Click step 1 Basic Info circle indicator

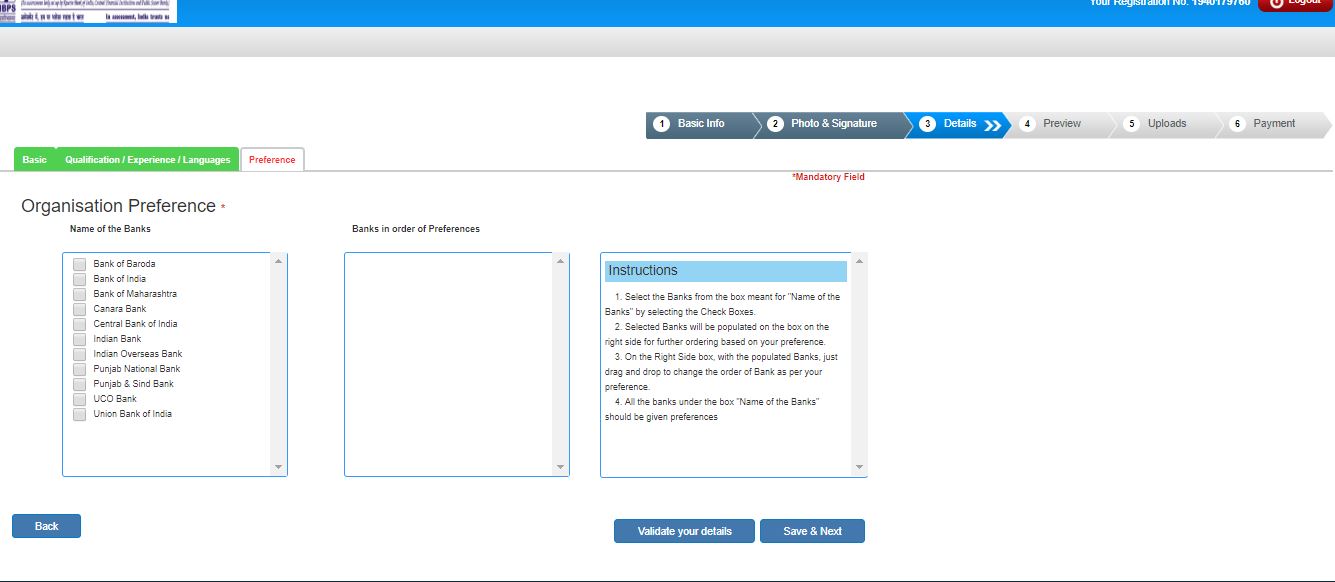tap(661, 124)
